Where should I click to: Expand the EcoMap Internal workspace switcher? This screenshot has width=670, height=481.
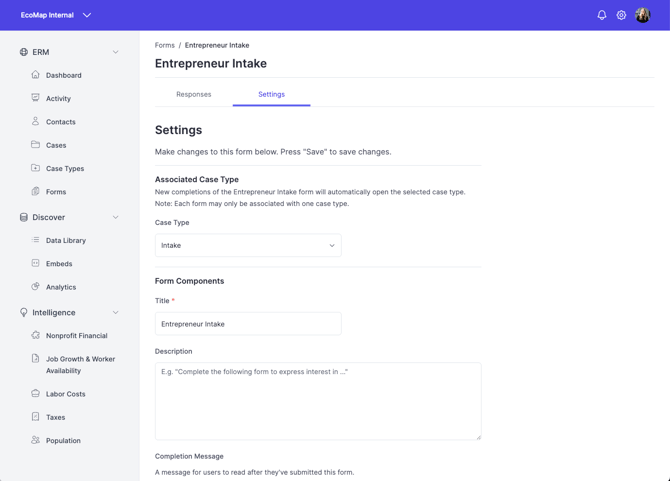(56, 15)
